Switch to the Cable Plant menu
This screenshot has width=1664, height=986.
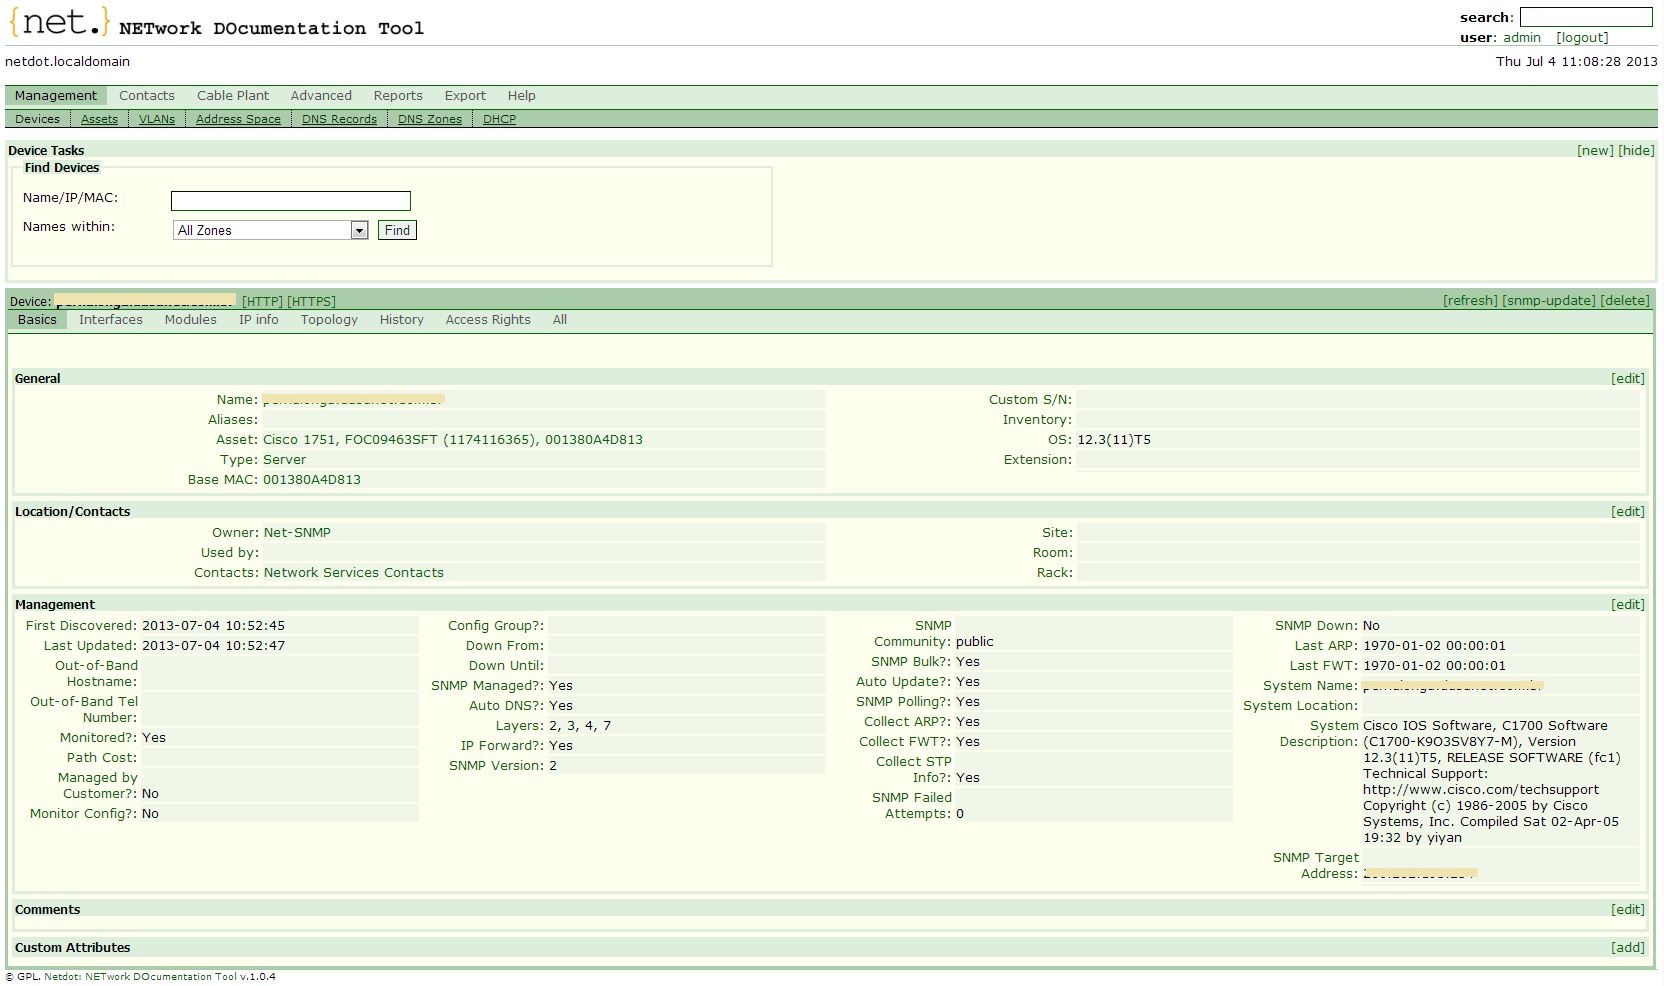[x=231, y=95]
